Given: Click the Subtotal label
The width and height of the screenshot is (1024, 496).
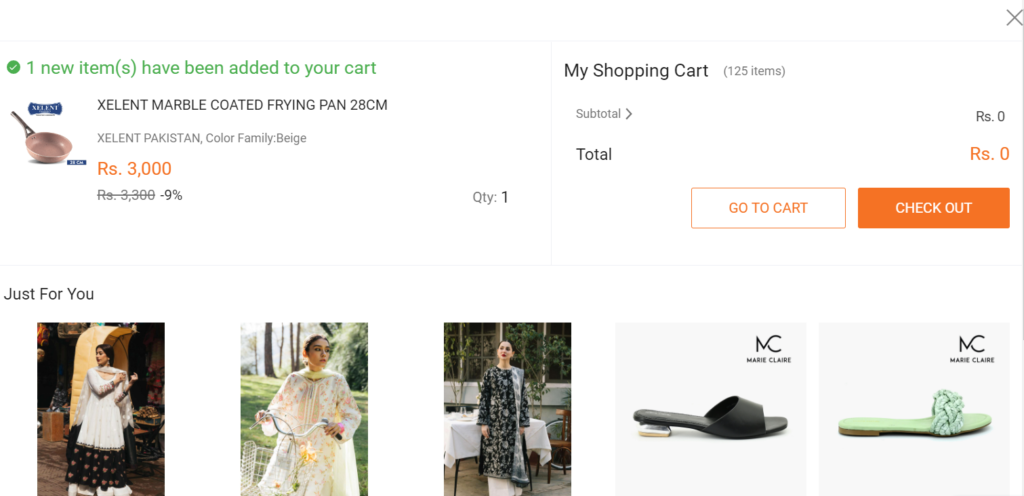Looking at the screenshot, I should pos(598,114).
